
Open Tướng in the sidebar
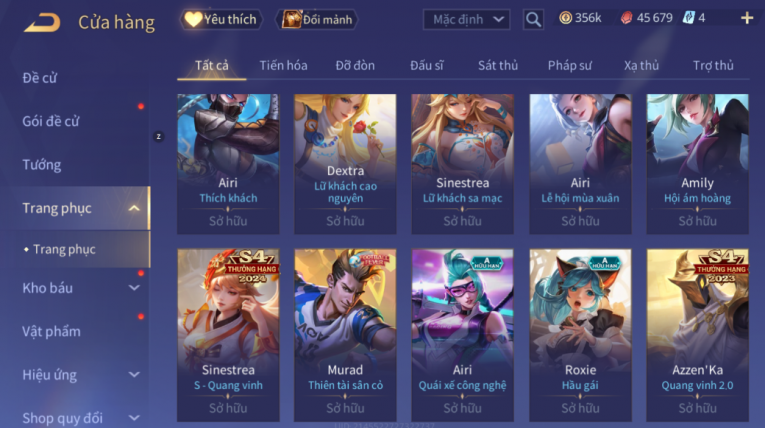click(x=42, y=165)
